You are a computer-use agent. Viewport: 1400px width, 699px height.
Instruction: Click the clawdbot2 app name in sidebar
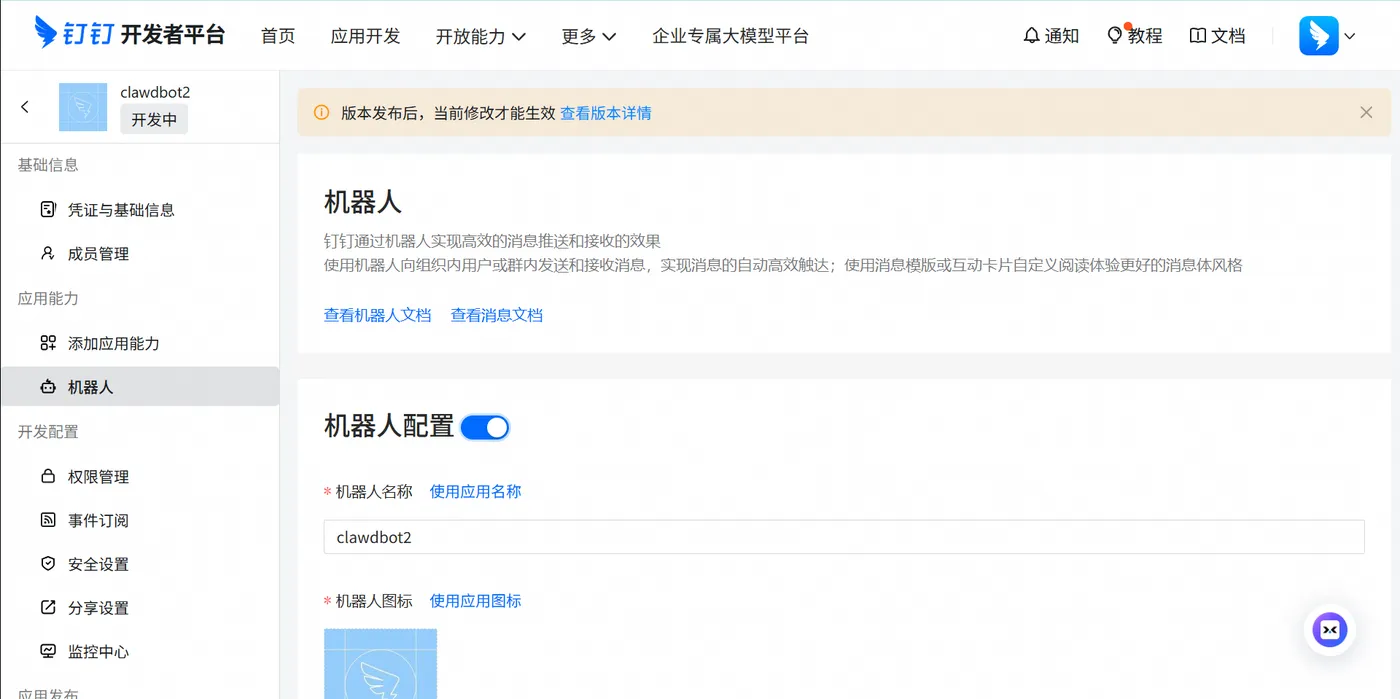155,92
